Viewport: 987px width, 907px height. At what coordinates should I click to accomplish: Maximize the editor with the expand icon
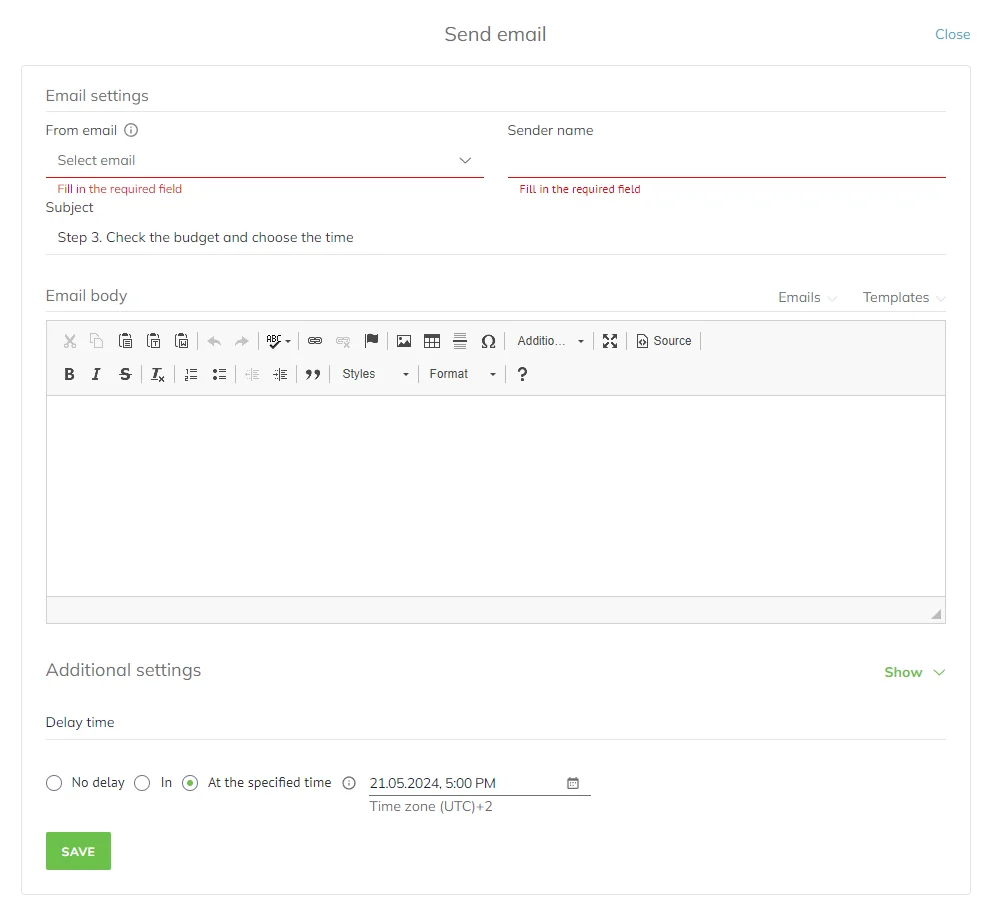point(610,341)
